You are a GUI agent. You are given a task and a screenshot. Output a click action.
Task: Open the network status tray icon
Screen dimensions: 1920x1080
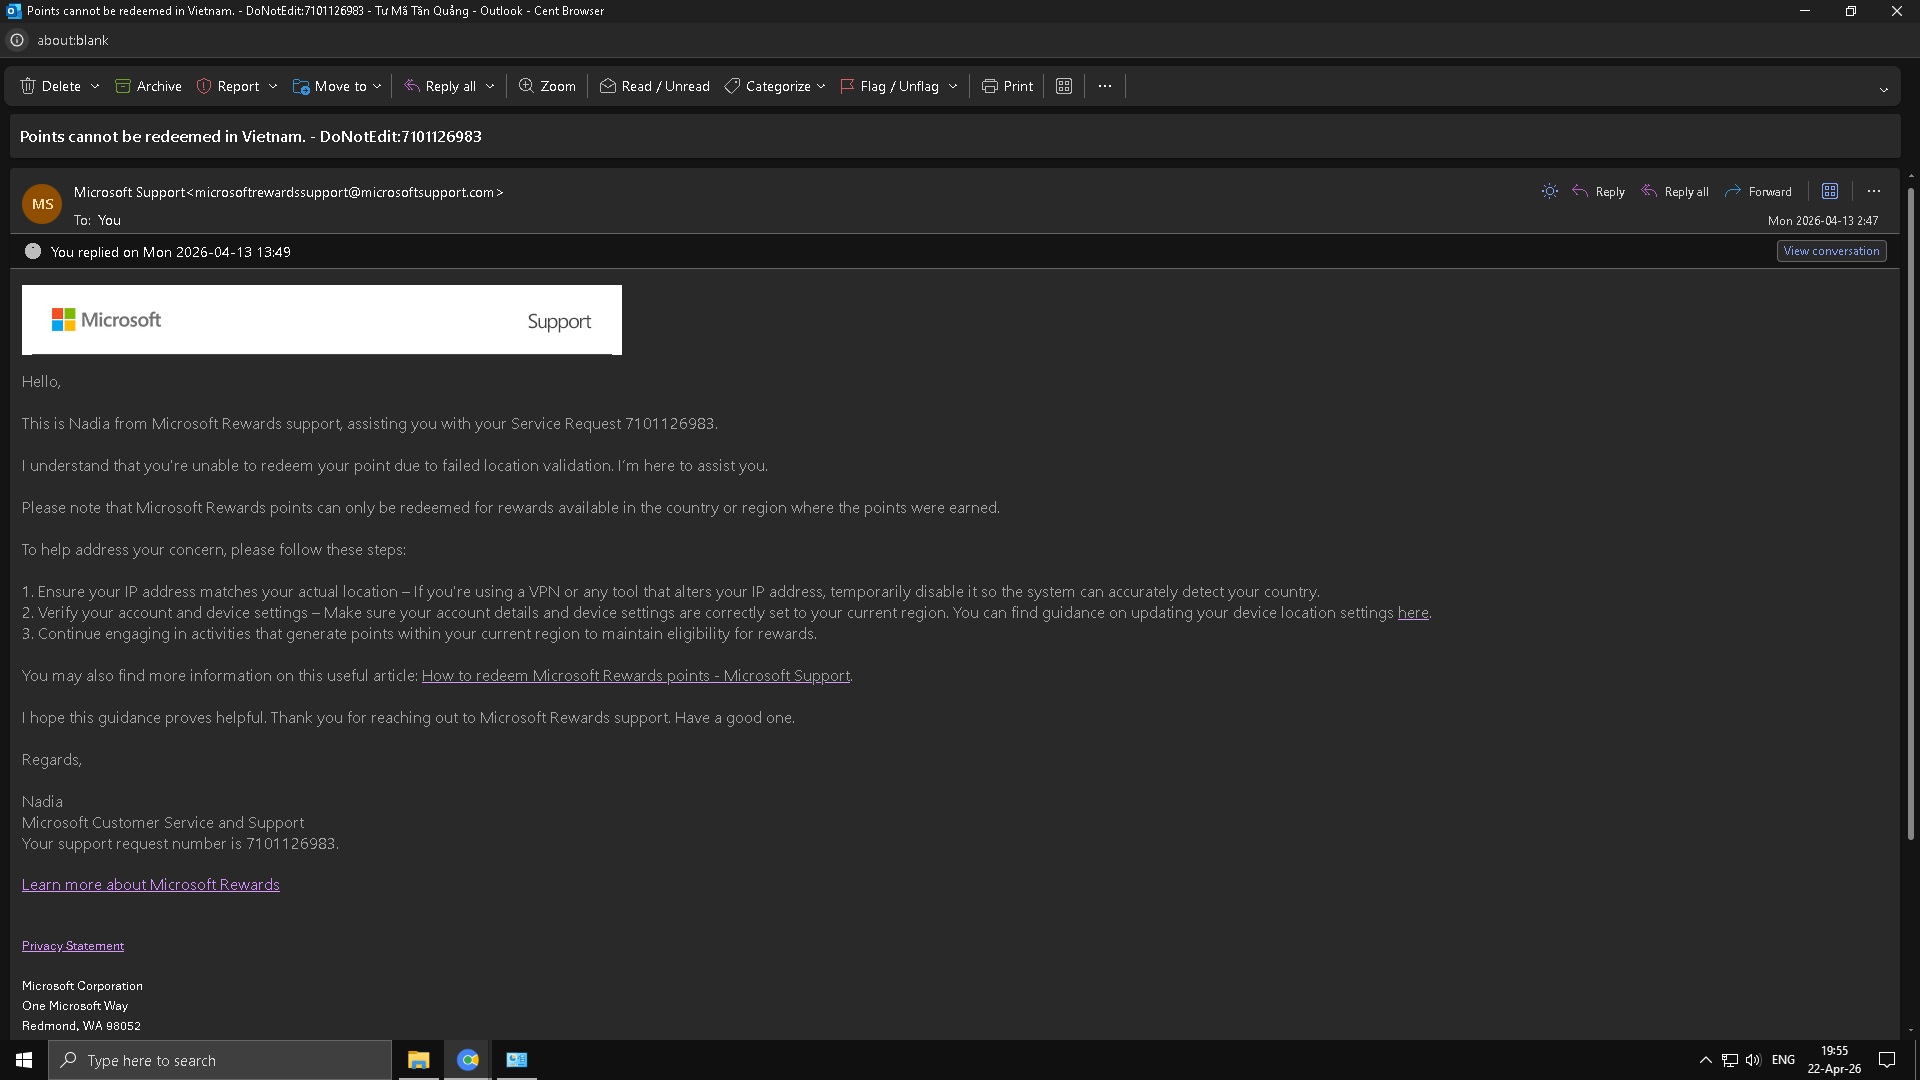1730,1060
